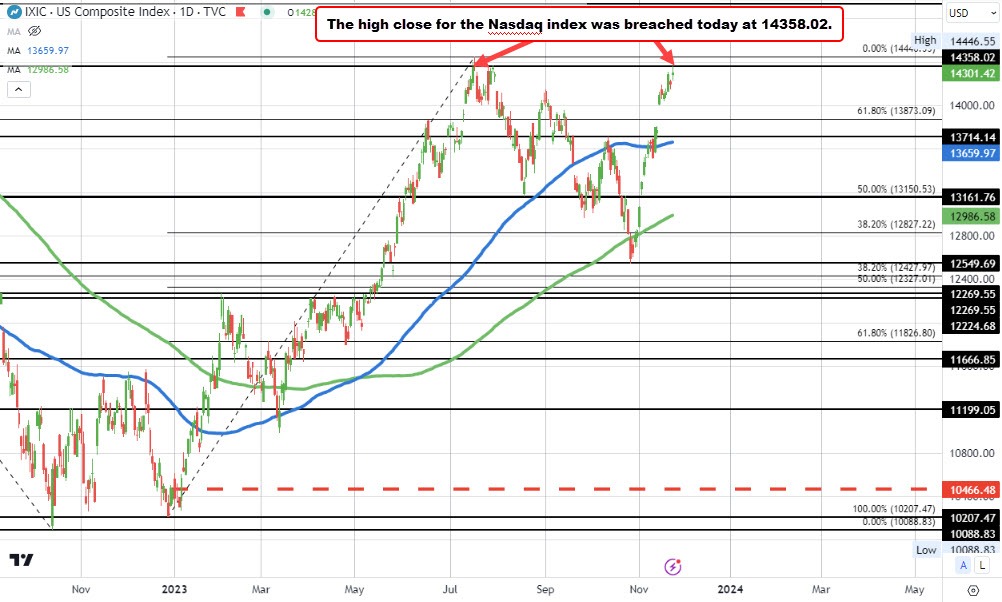The height and width of the screenshot is (602, 1002).
Task: Click the 38.20% (12827.22) Fibonacci label
Action: coord(896,224)
